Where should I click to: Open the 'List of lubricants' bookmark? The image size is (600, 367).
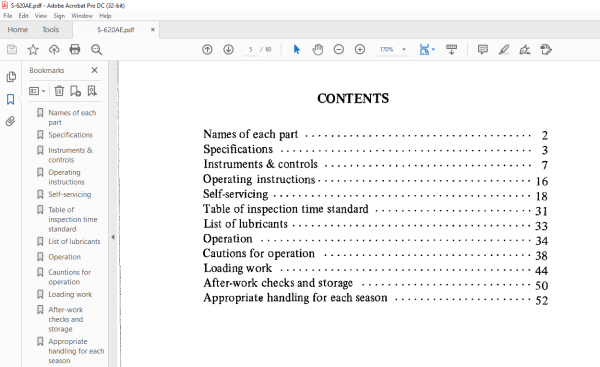tap(74, 241)
